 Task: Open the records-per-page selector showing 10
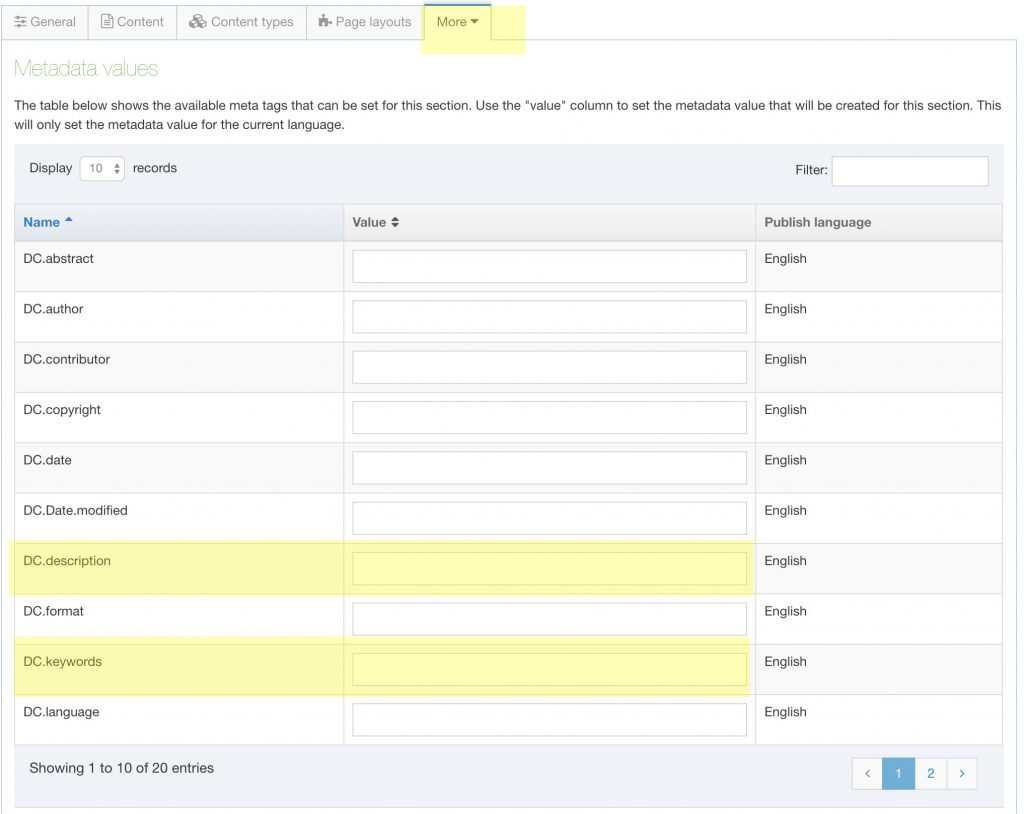pos(101,168)
